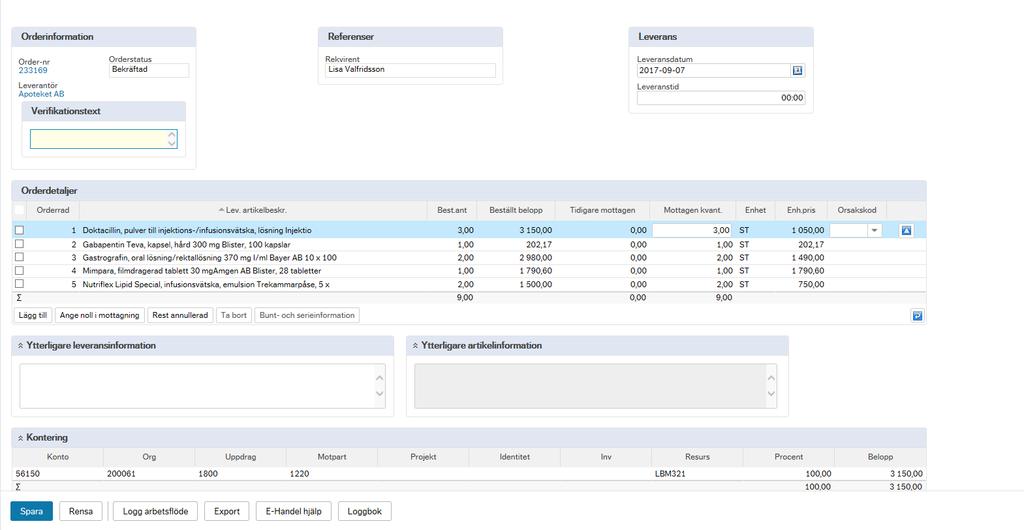Click scroll up arrow in leveransinformation textbox
Screen dimensions: 1024x530
tap(379, 377)
